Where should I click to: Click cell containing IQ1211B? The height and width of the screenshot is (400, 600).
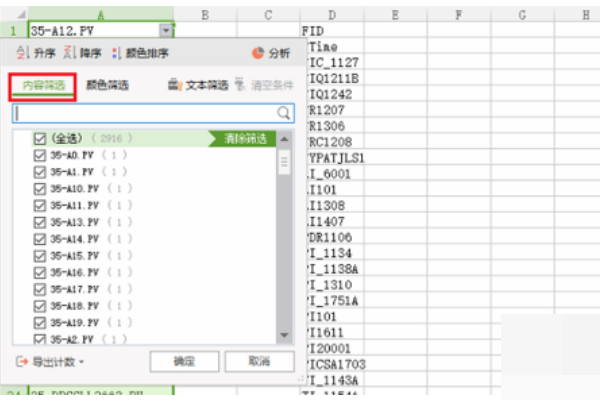[x=335, y=78]
